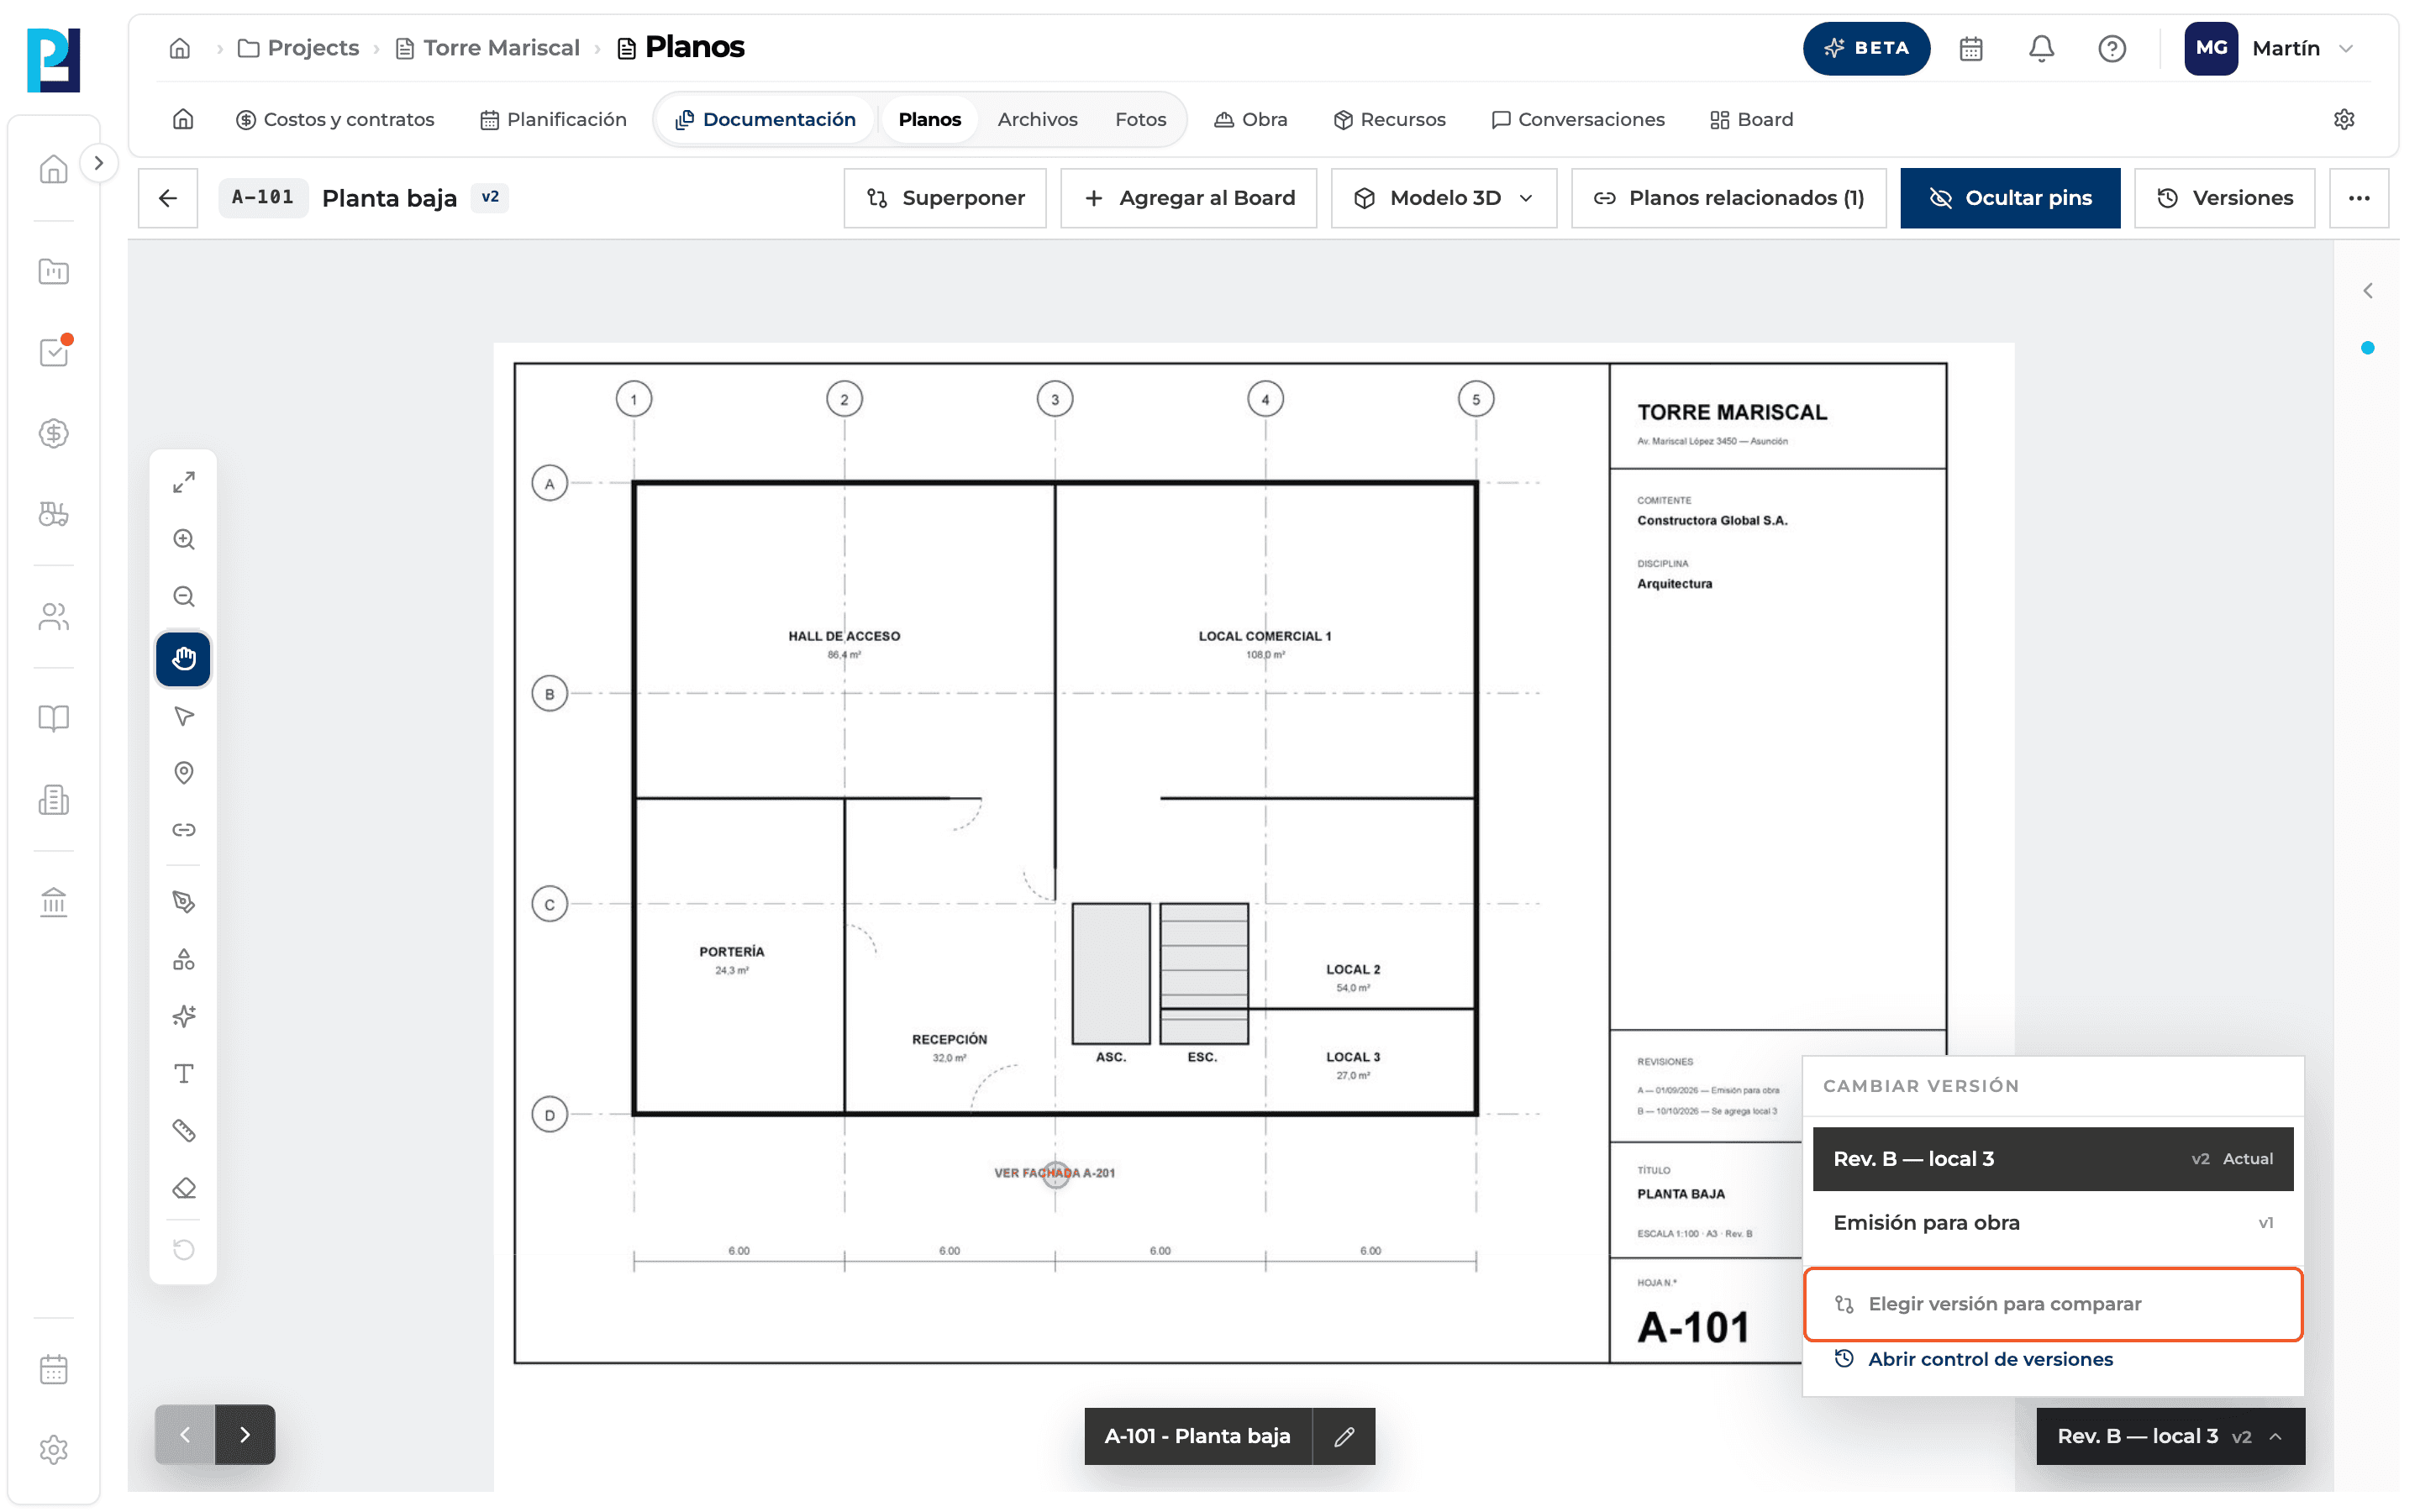
Task: Open the Planificación menu item
Action: [553, 119]
